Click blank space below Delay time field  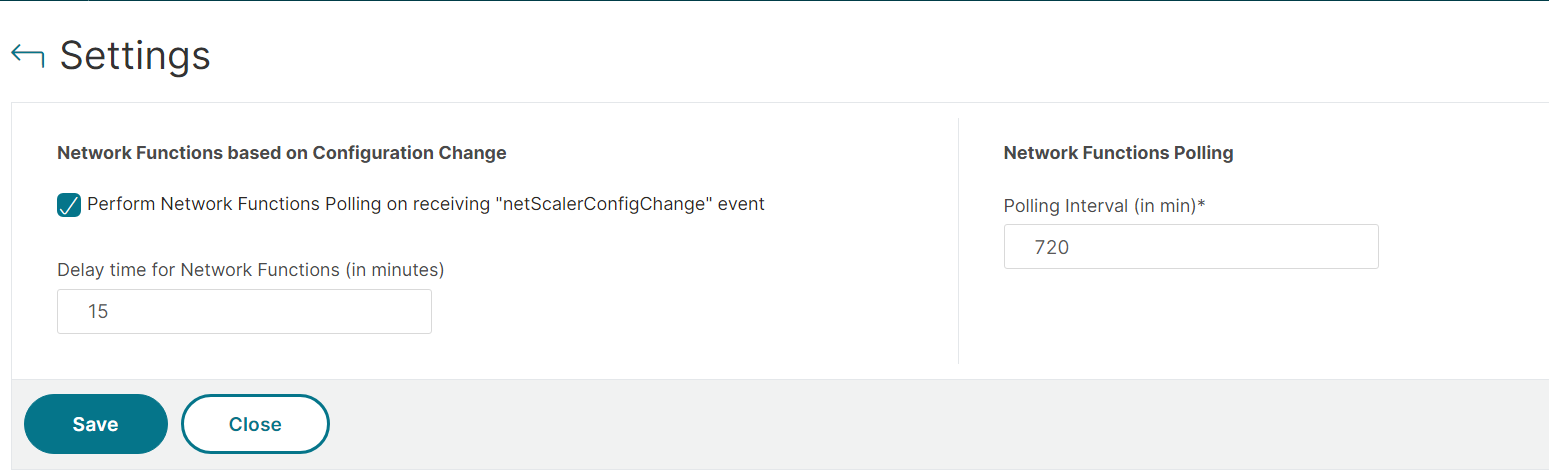(x=244, y=355)
